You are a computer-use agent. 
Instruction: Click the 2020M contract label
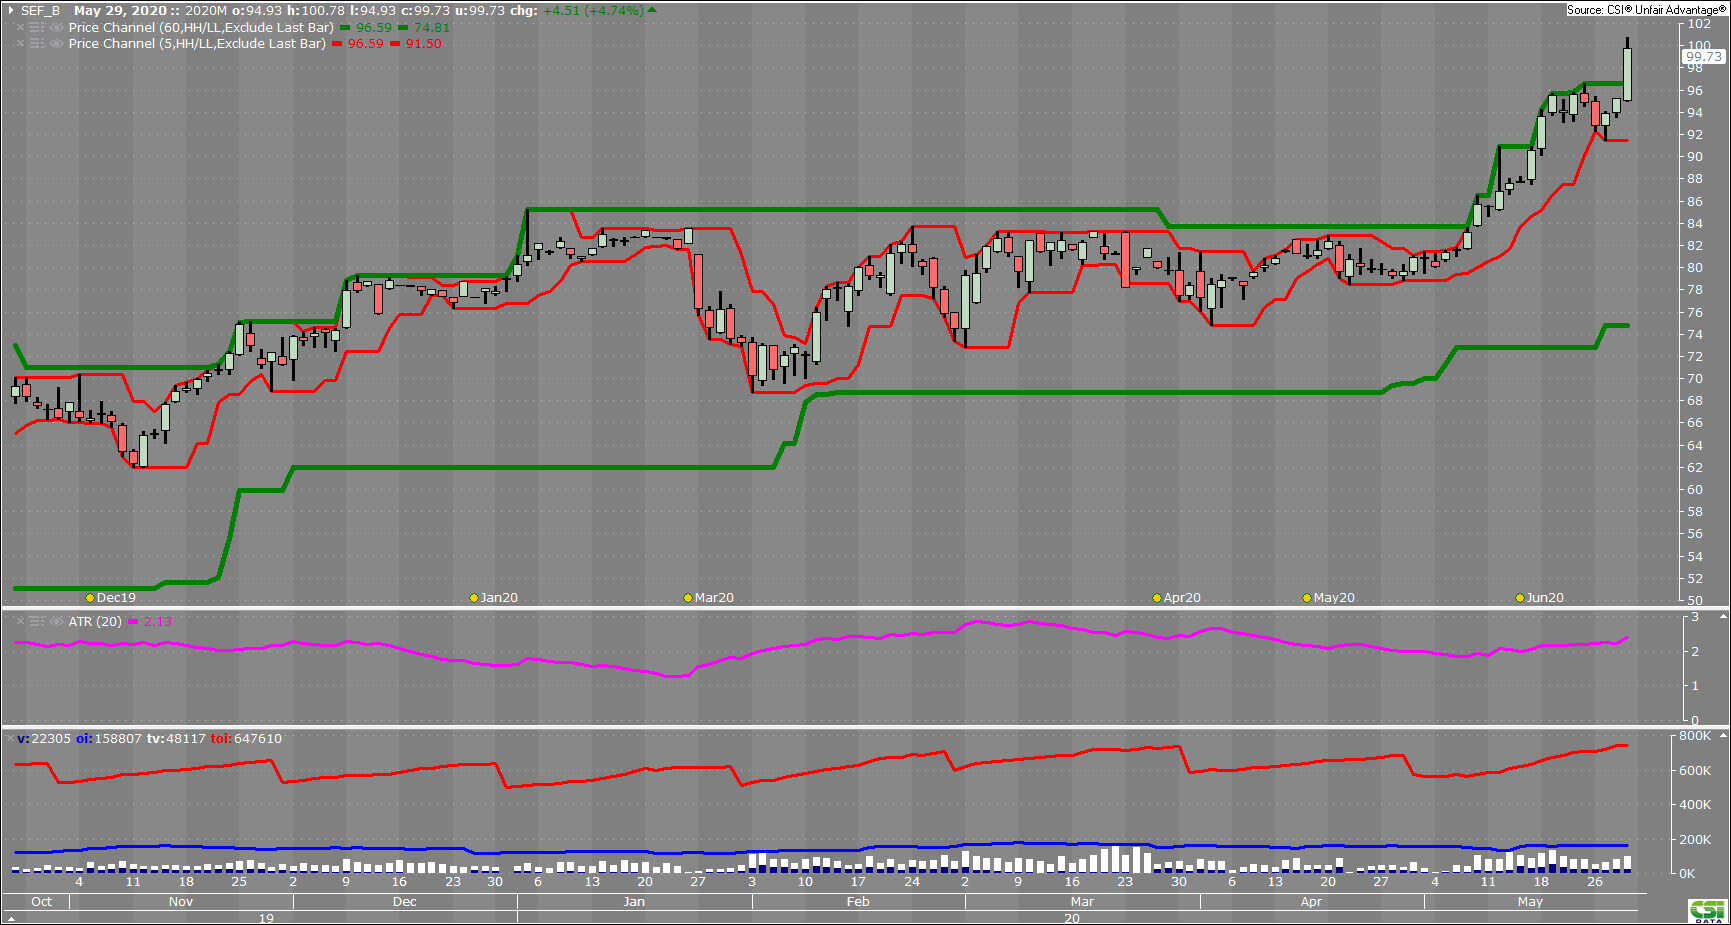tap(206, 11)
